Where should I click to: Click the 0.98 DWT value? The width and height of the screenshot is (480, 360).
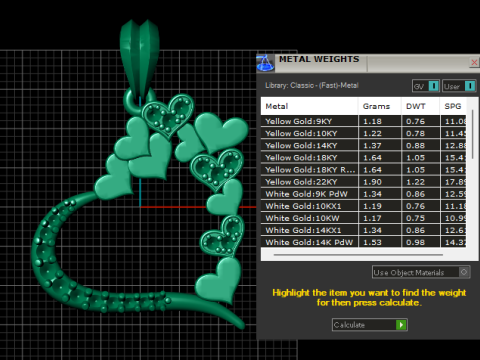coord(415,242)
